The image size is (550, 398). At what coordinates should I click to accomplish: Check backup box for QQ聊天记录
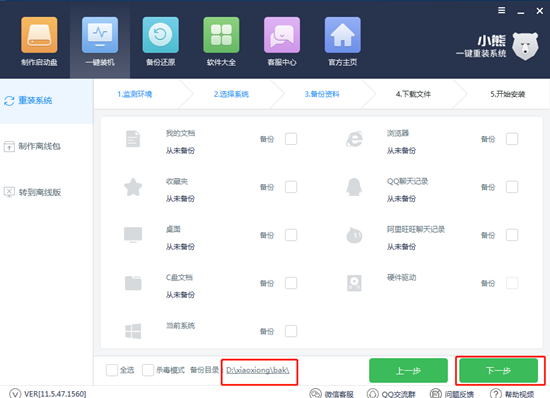click(x=512, y=187)
